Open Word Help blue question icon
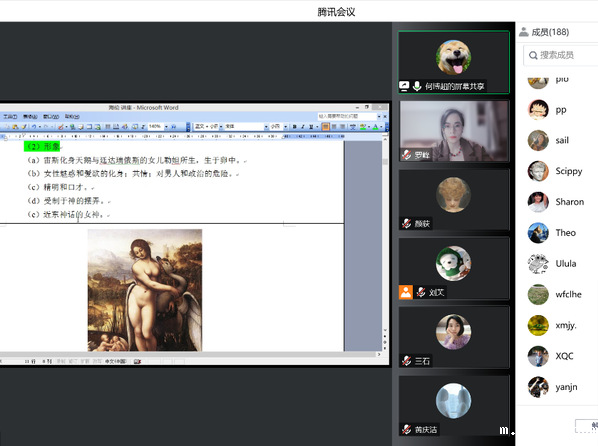Viewport: 598px width, 446px height. [173, 127]
